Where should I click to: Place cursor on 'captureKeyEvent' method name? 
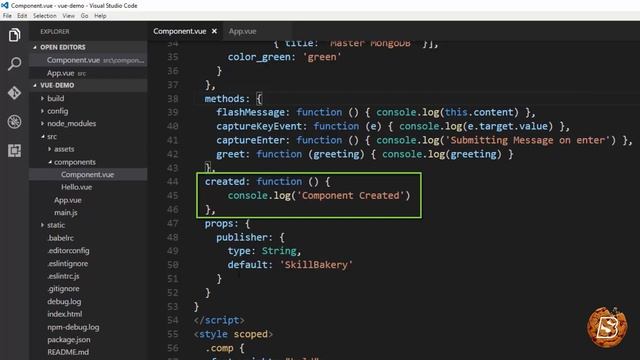click(x=259, y=126)
